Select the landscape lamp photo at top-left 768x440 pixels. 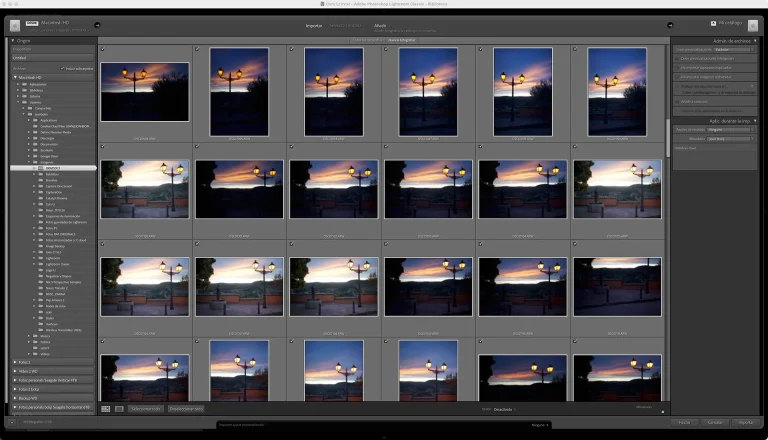[x=144, y=92]
